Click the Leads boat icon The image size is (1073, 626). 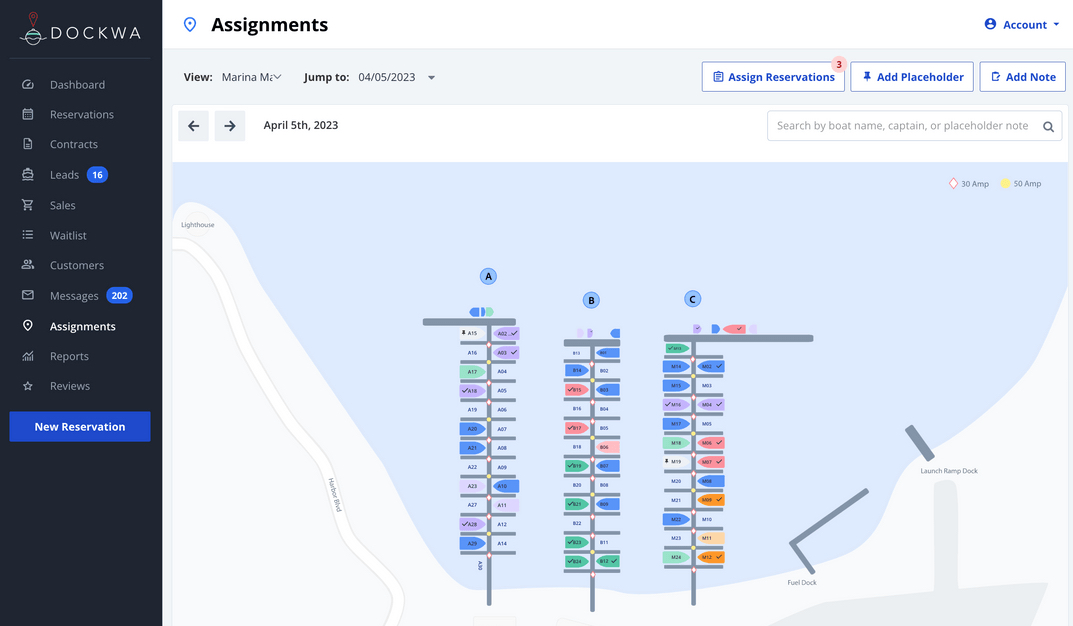(27, 174)
